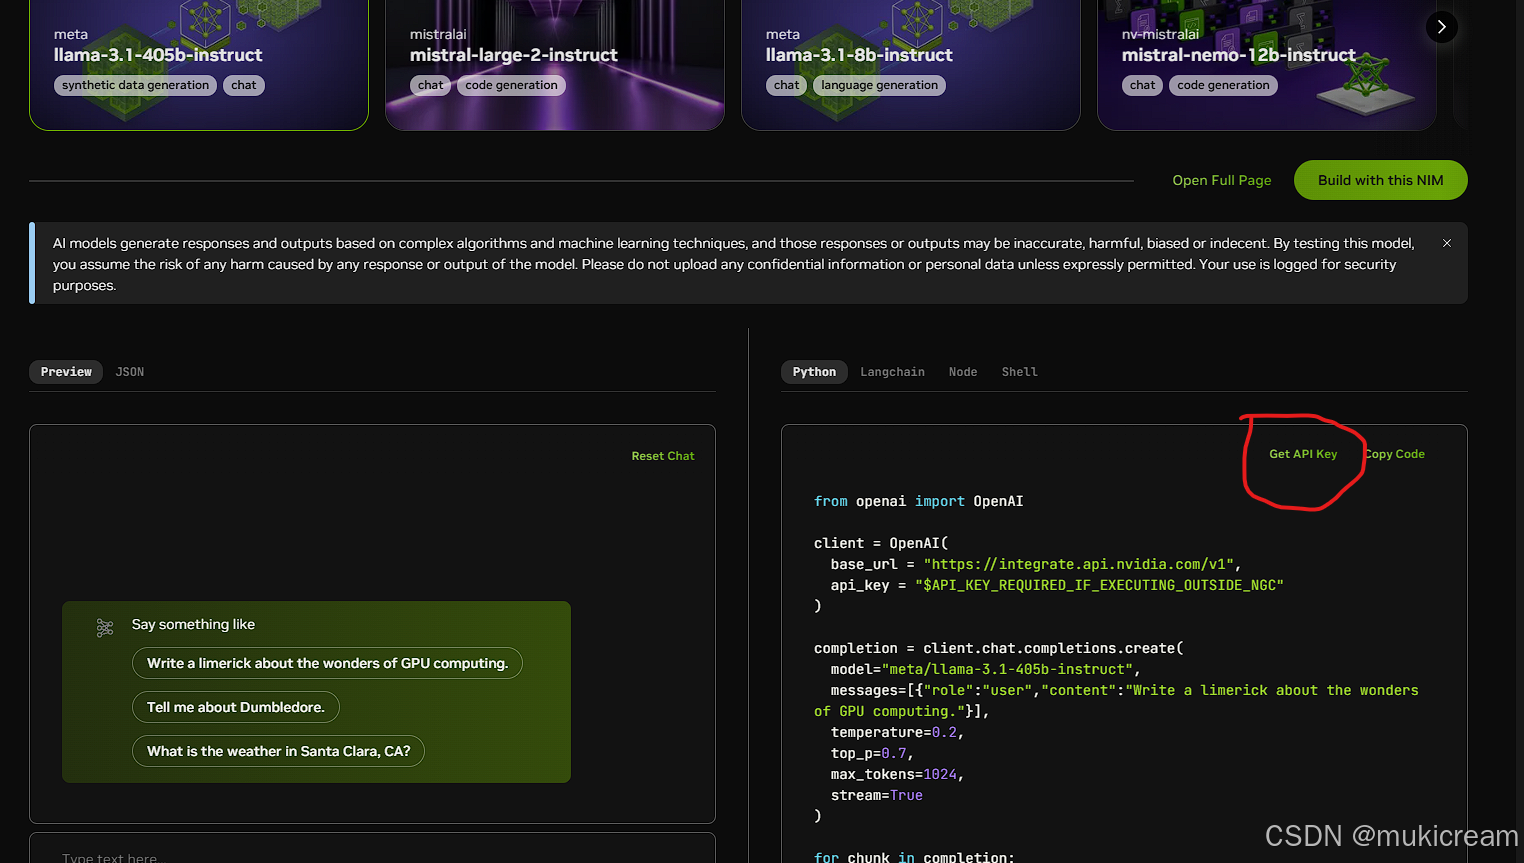Click Reset Chat

click(x=663, y=456)
